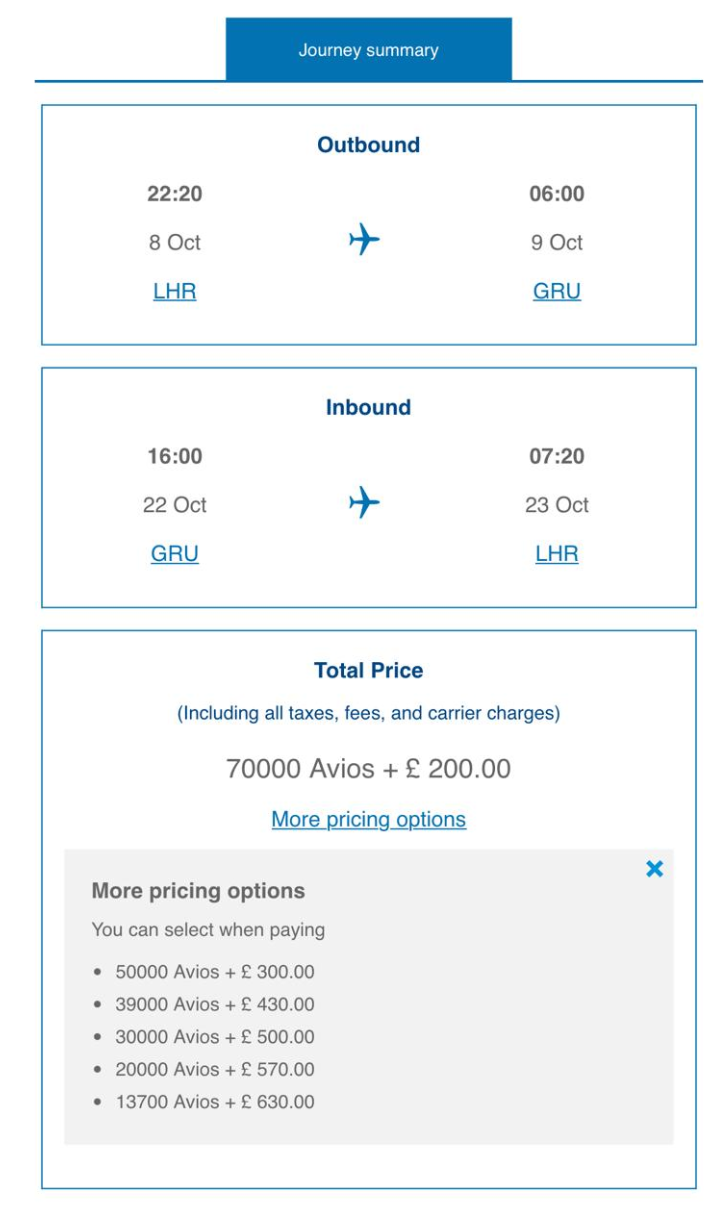The width and height of the screenshot is (724, 1218).
Task: Click the Inbound section heading
Action: click(368, 408)
